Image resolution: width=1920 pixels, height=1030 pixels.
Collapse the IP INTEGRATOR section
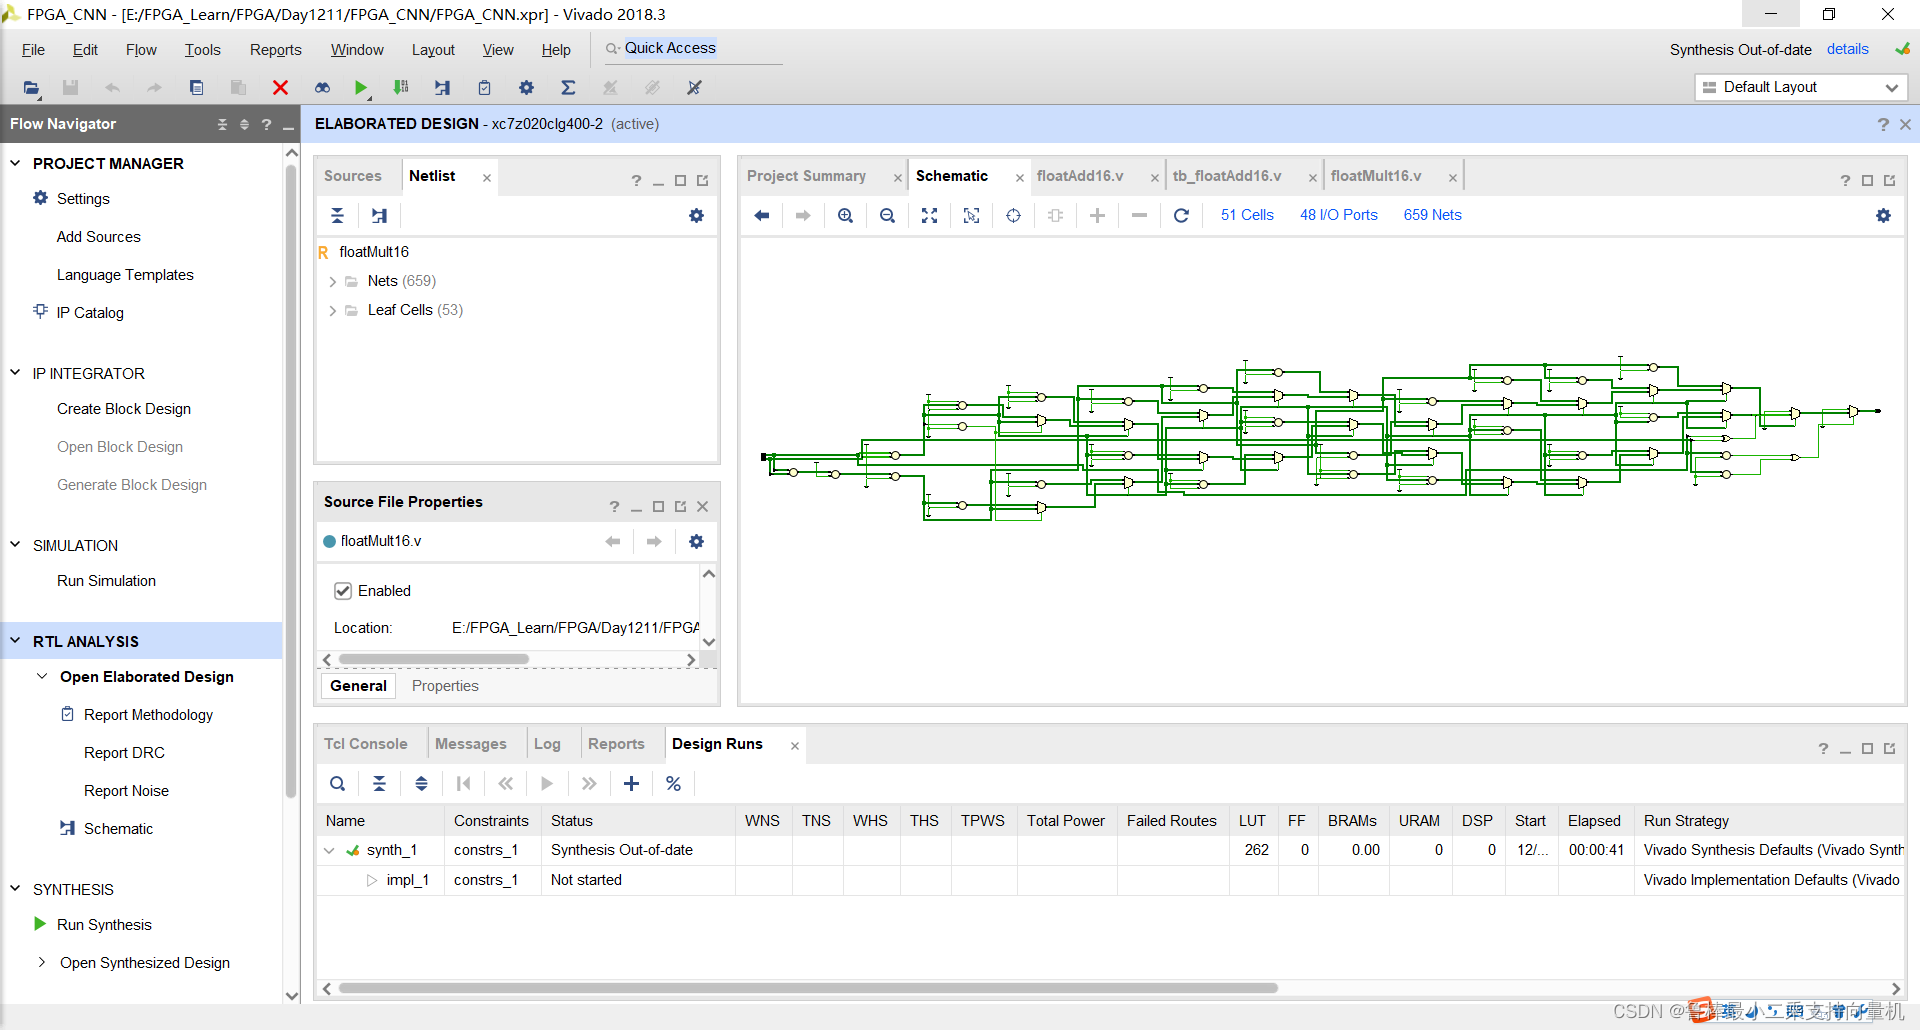pyautogui.click(x=15, y=373)
